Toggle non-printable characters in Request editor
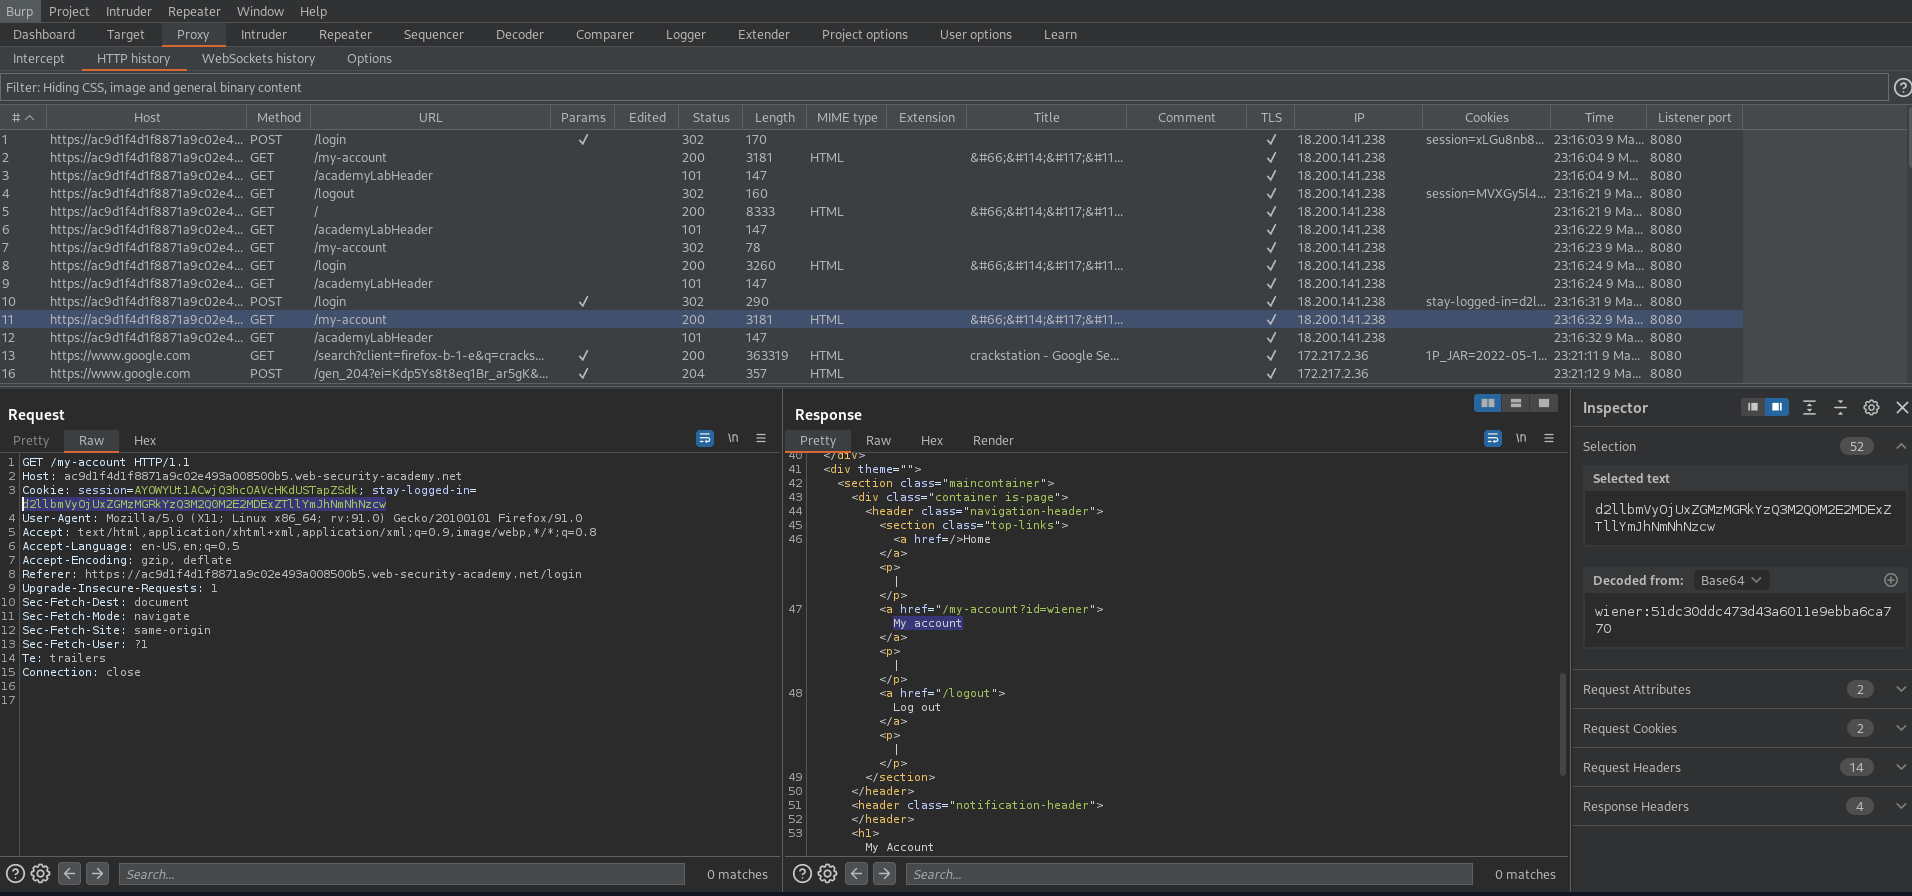 pos(733,438)
